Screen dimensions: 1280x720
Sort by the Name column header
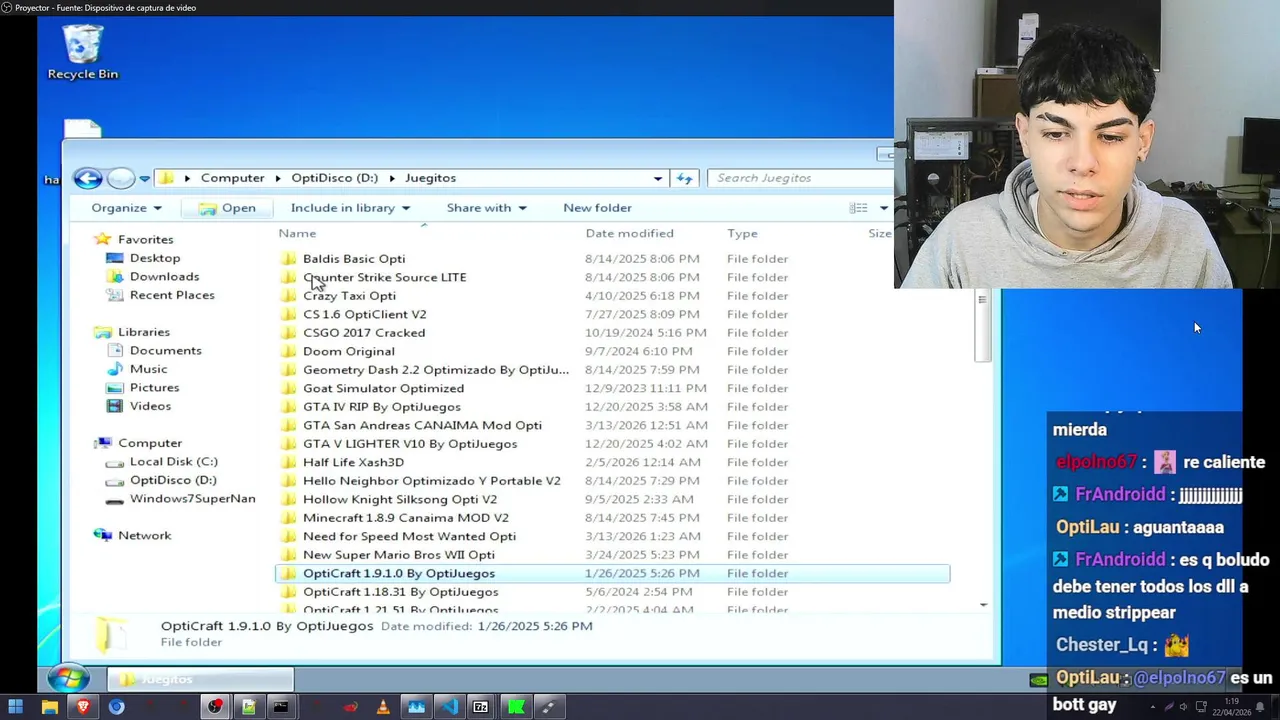[x=297, y=233]
